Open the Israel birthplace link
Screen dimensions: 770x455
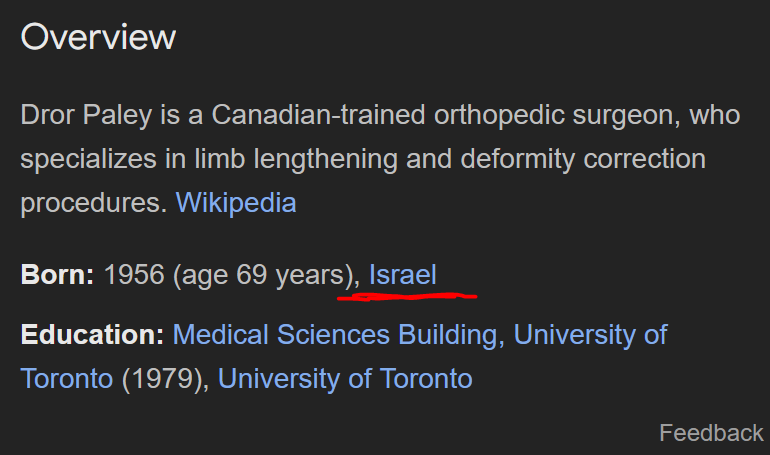tap(403, 274)
